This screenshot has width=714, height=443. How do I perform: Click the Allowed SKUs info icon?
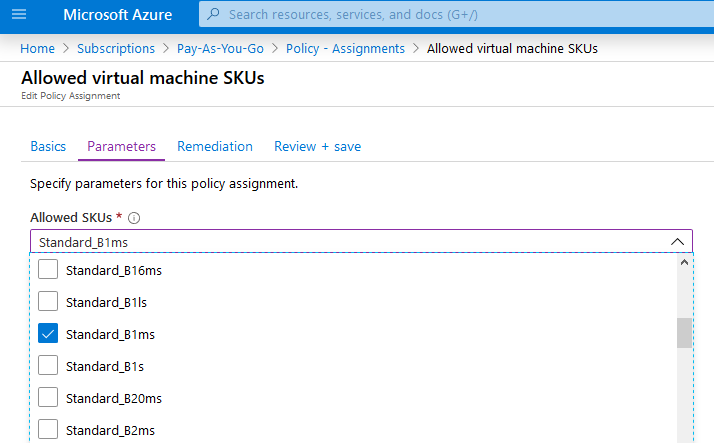click(x=134, y=218)
